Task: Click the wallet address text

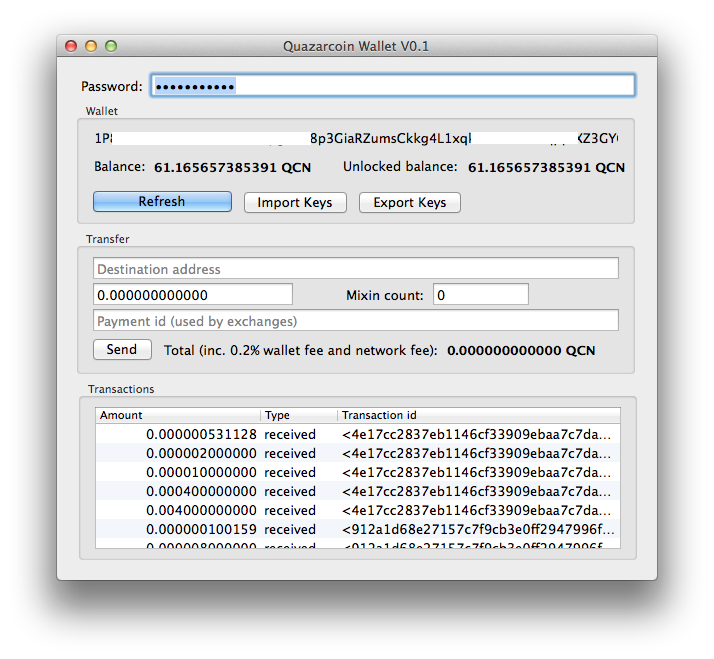Action: tap(356, 138)
